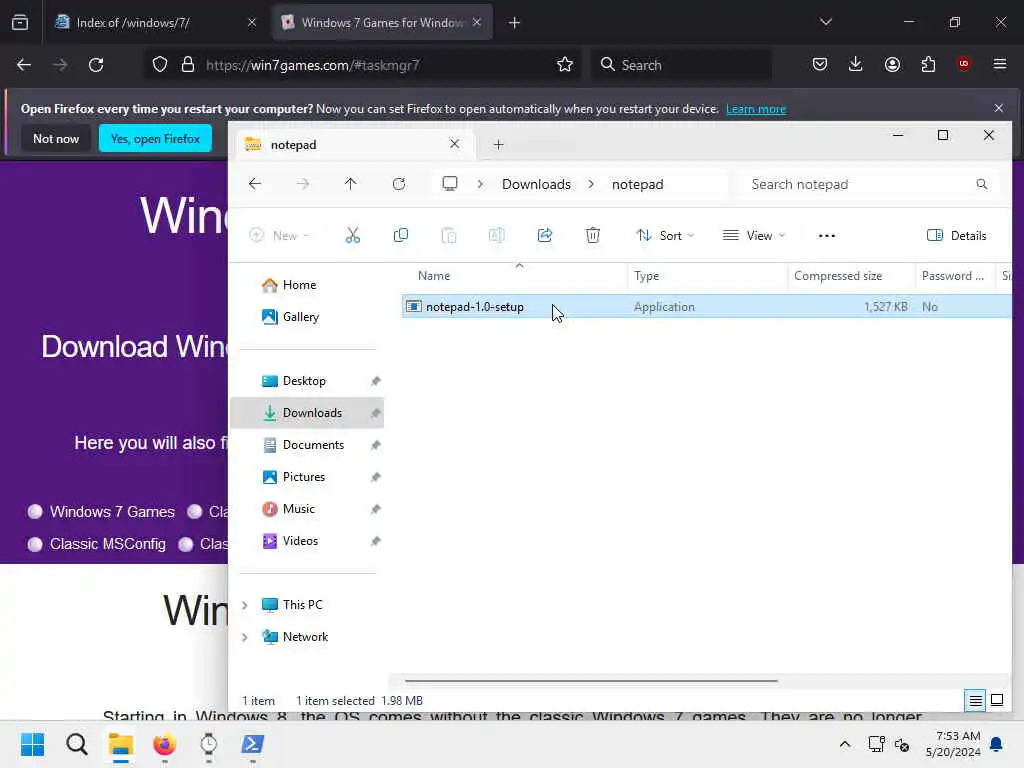Click the Firefox site padlock icon
The width and height of the screenshot is (1024, 768).
[188, 64]
